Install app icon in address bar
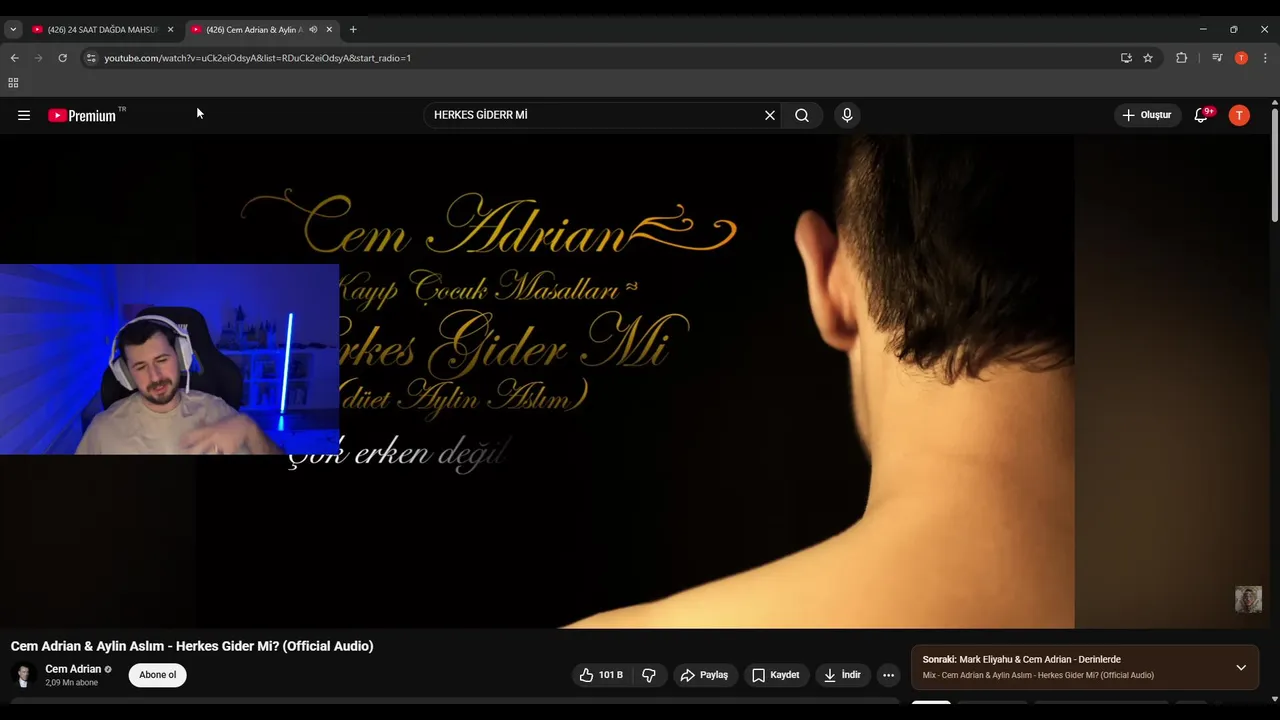Screen dimensions: 1280x720 tap(1126, 58)
